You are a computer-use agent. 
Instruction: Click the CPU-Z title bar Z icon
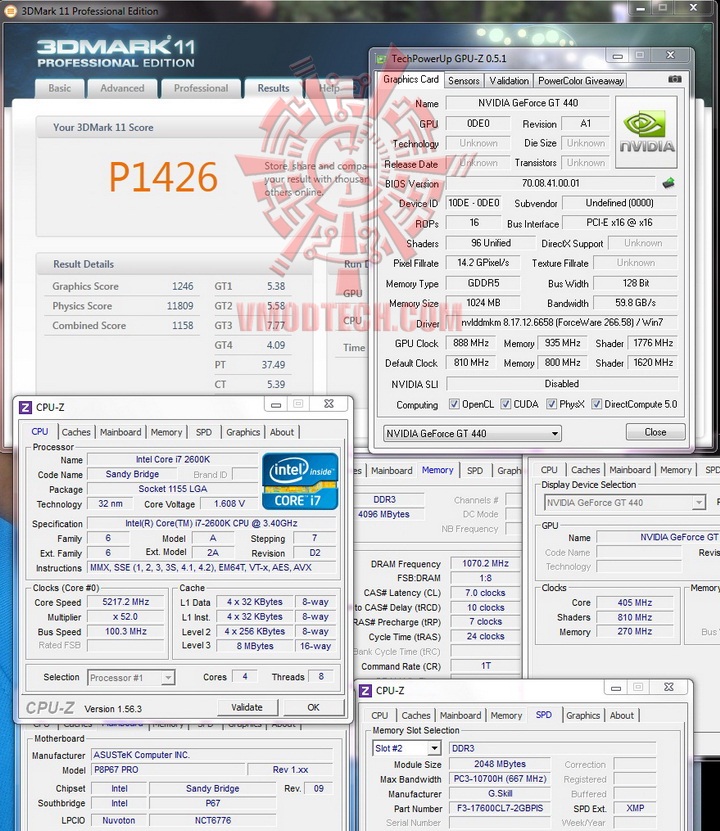[x=25, y=407]
